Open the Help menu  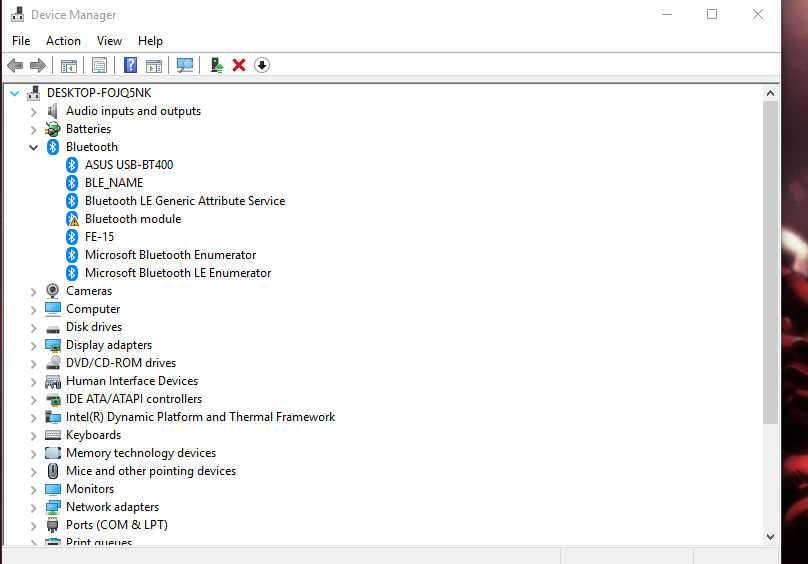pyautogui.click(x=150, y=41)
